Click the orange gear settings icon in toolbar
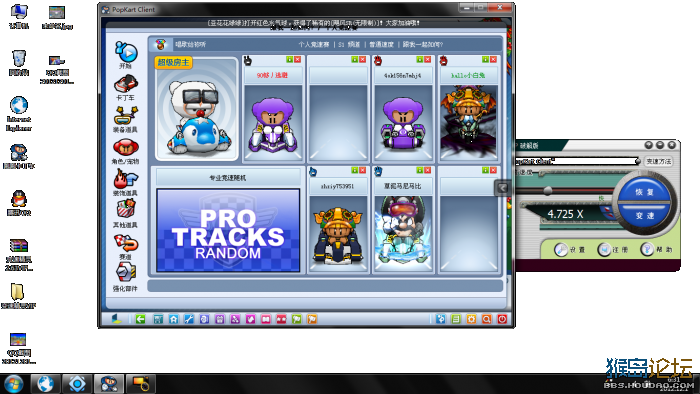 471,319
